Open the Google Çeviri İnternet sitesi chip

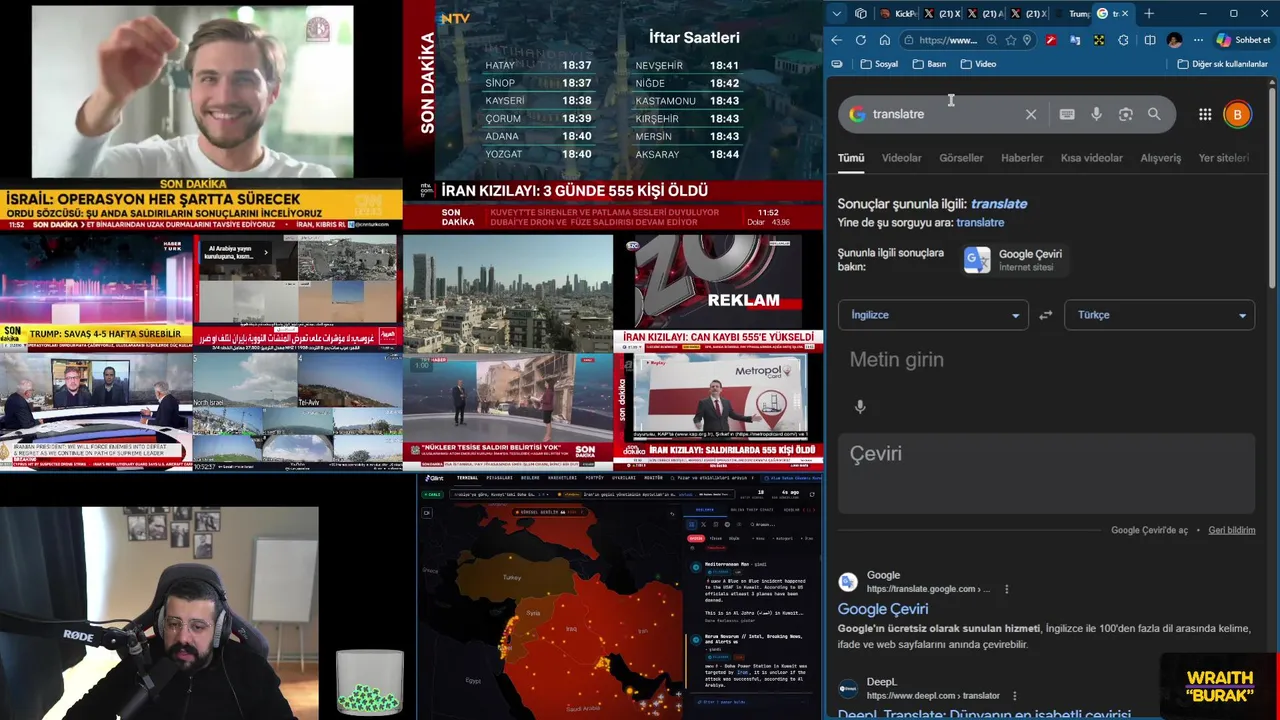[1013, 260]
